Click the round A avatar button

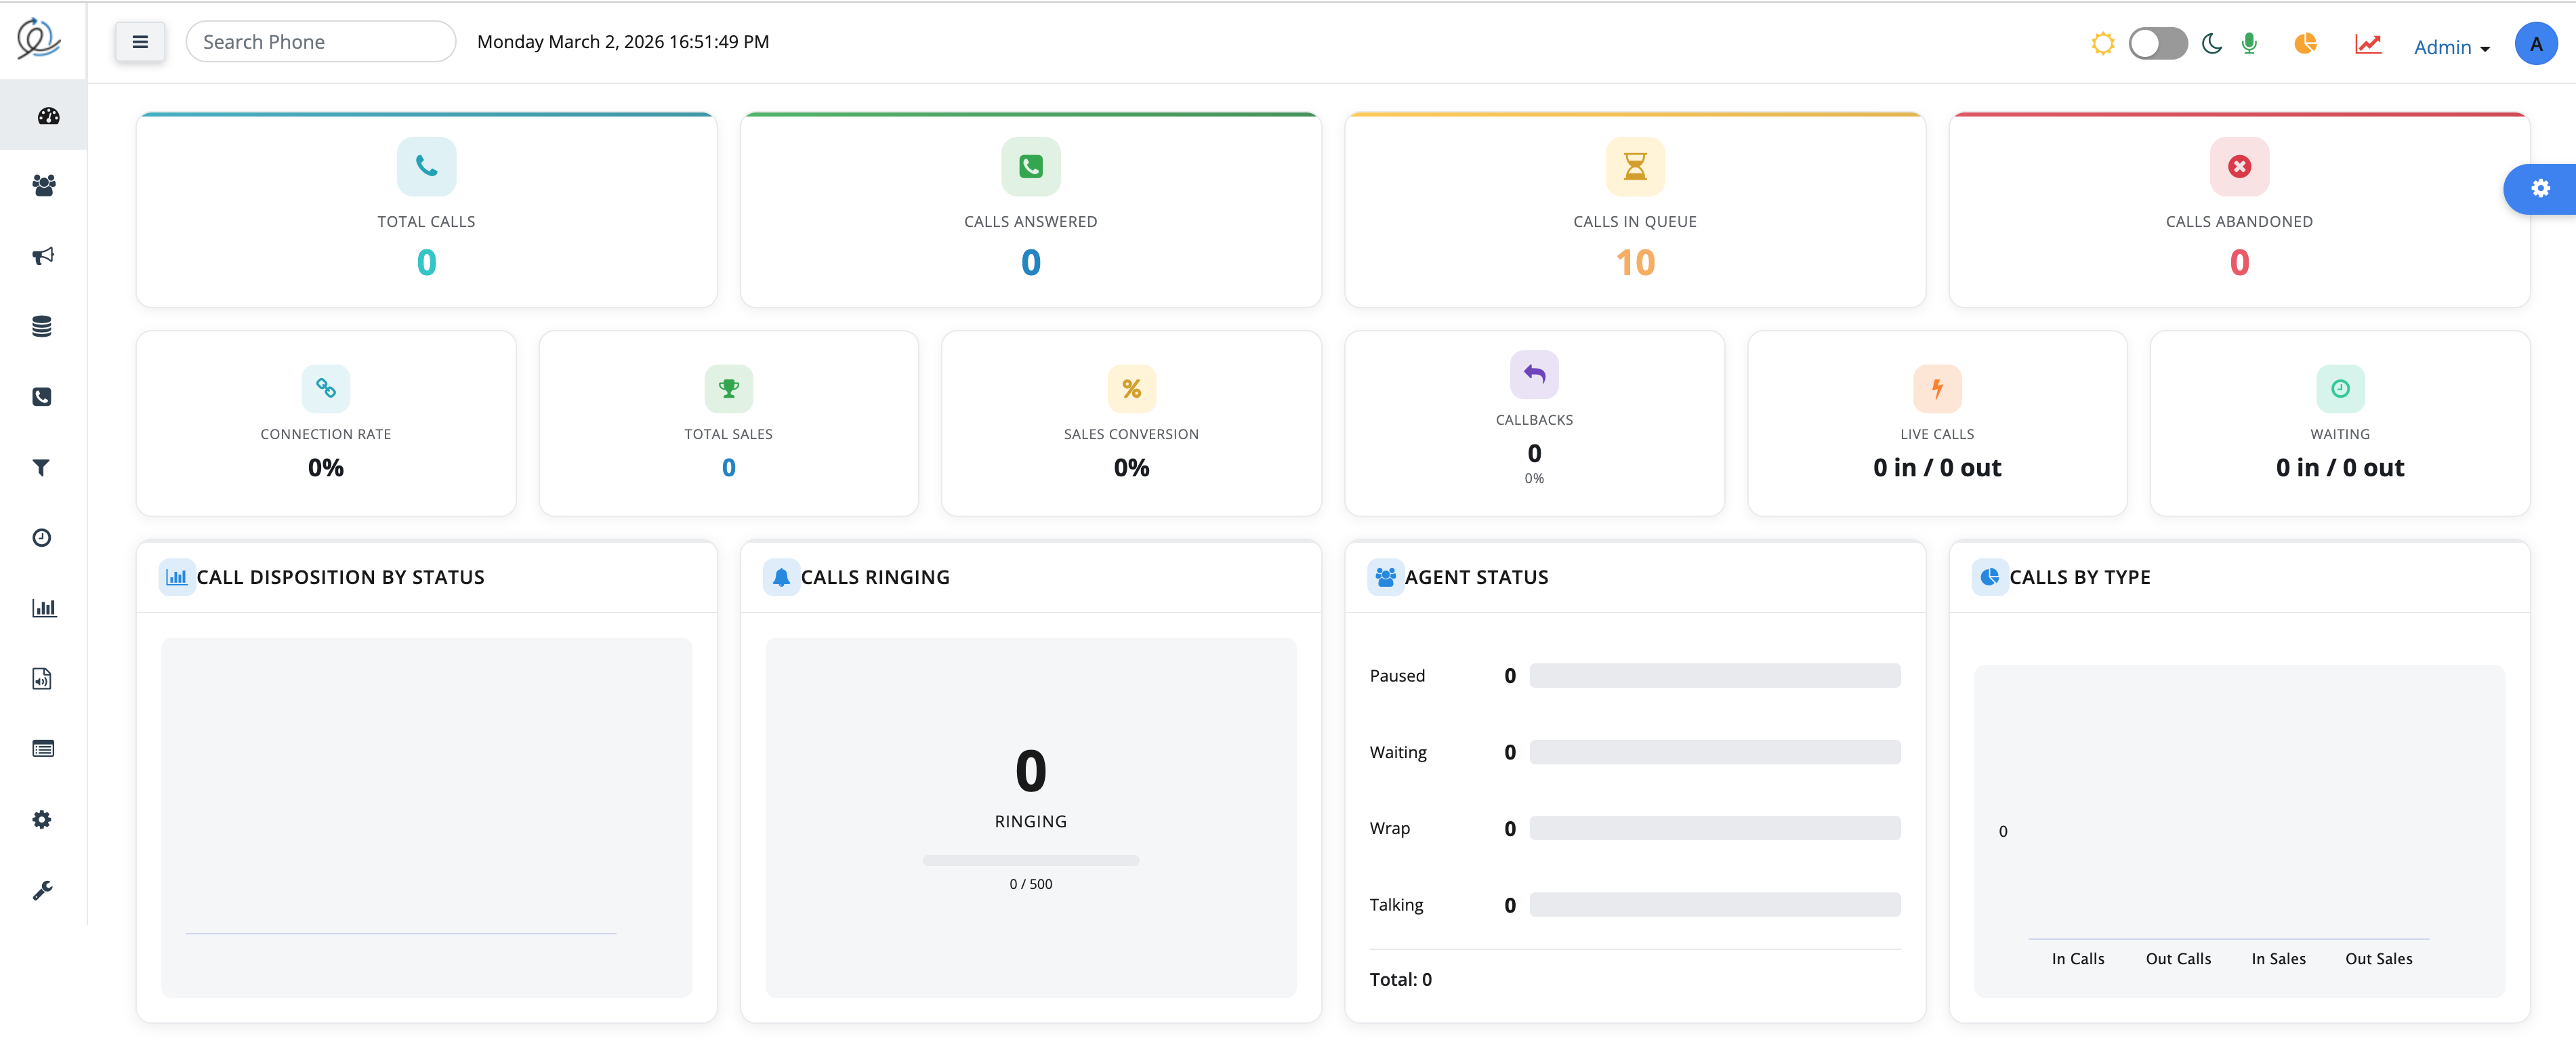(x=2535, y=44)
